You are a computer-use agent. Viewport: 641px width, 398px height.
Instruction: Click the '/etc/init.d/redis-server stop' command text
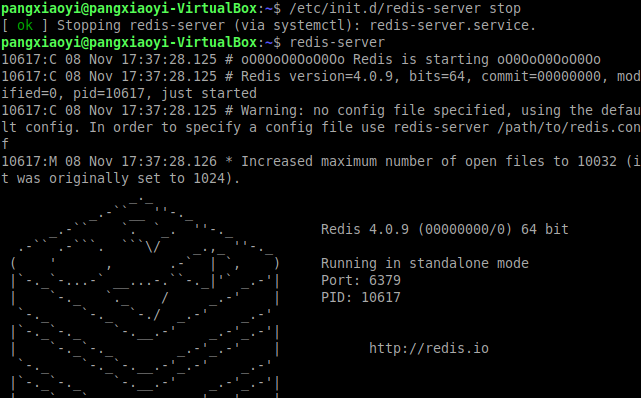[405, 9]
